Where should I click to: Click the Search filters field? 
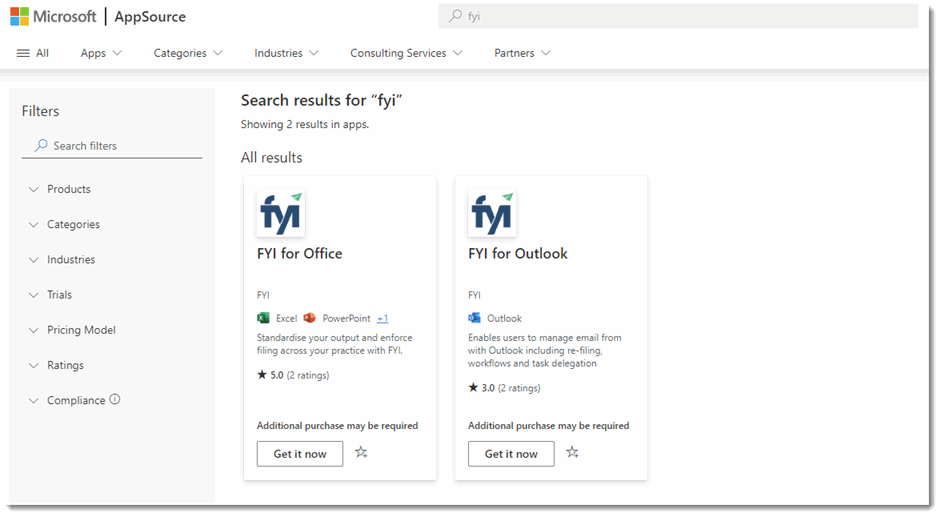pos(112,146)
